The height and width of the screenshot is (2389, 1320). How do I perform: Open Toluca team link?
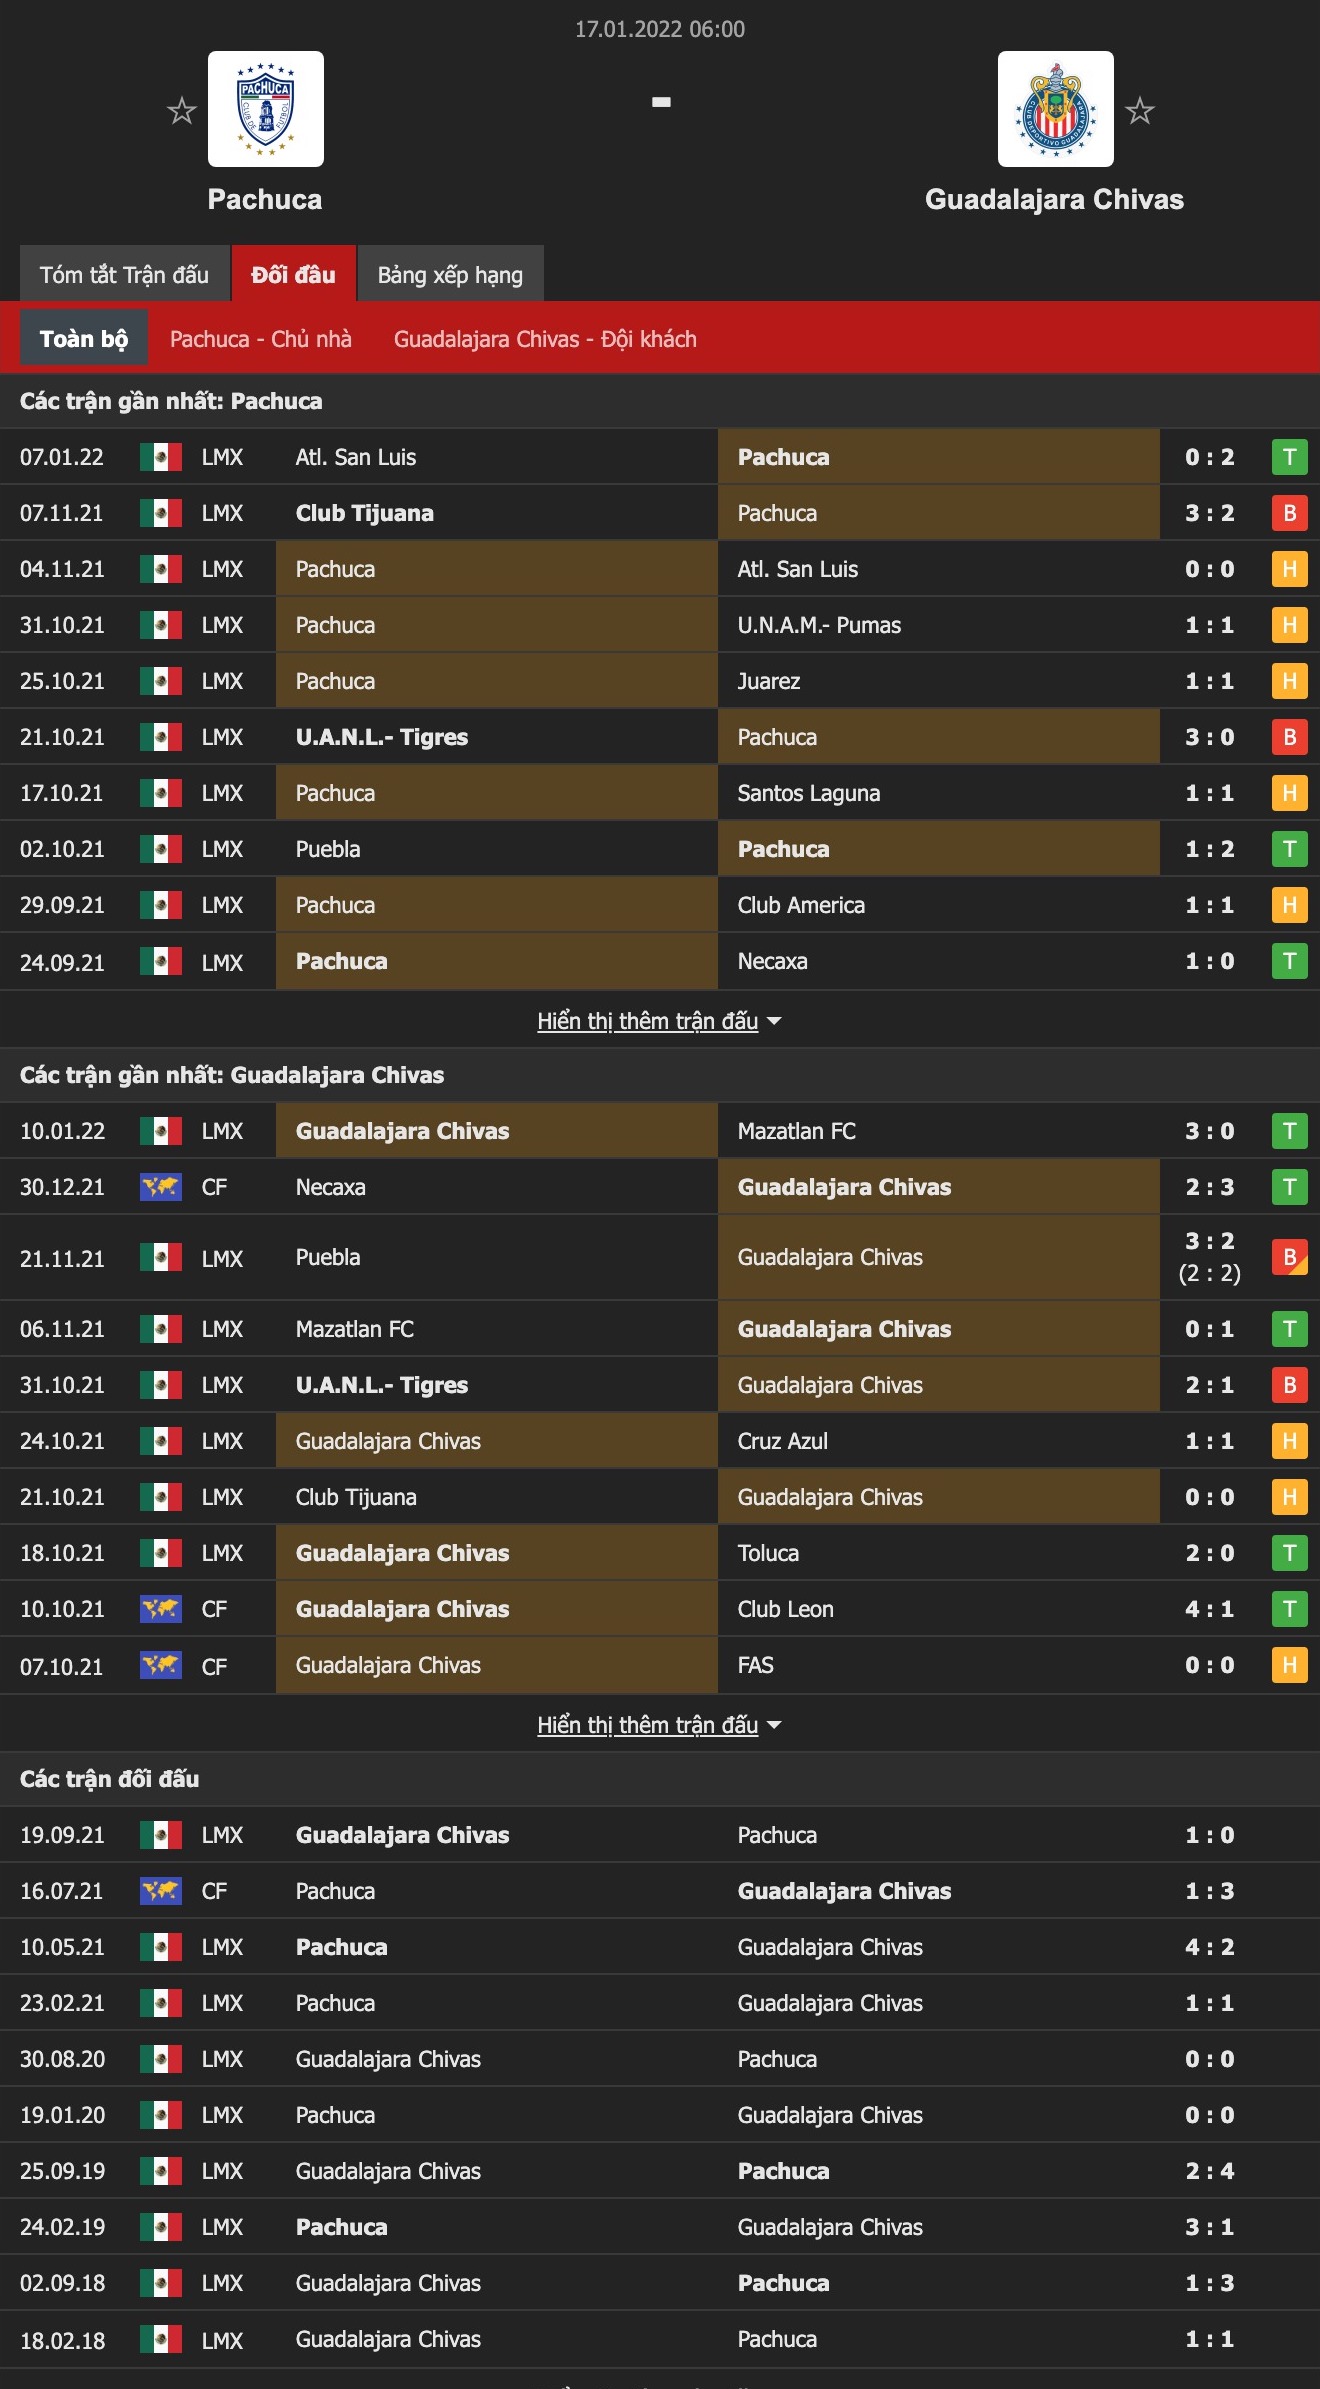768,1553
